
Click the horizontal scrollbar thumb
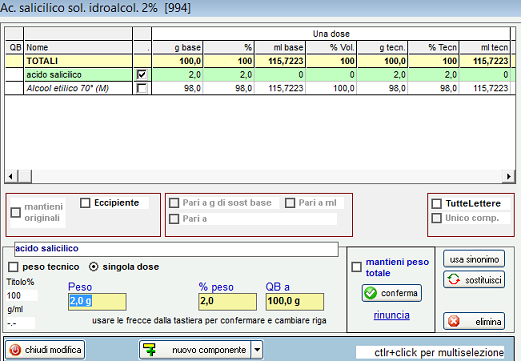coord(25,176)
